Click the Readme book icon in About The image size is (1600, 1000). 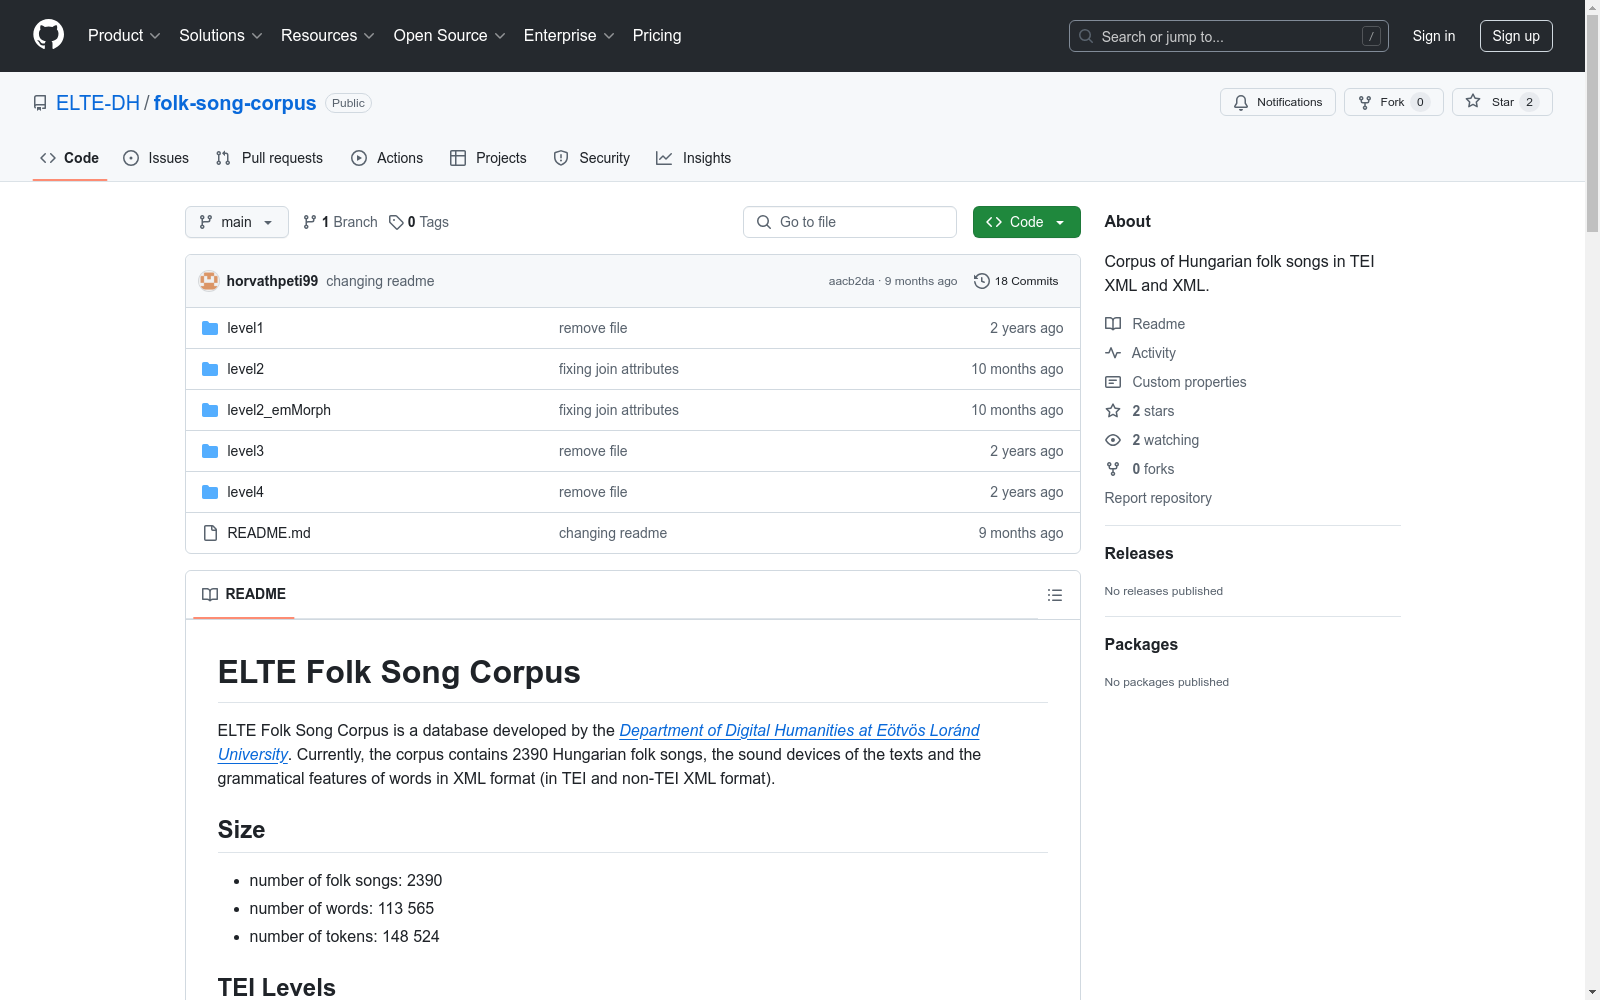click(x=1113, y=324)
